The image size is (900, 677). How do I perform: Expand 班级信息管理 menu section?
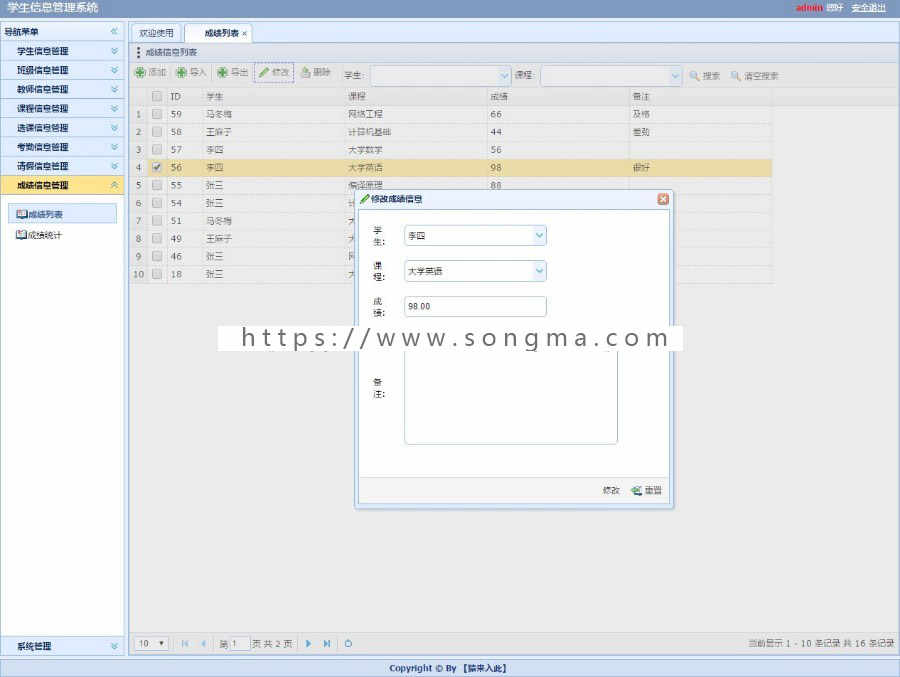tap(62, 70)
